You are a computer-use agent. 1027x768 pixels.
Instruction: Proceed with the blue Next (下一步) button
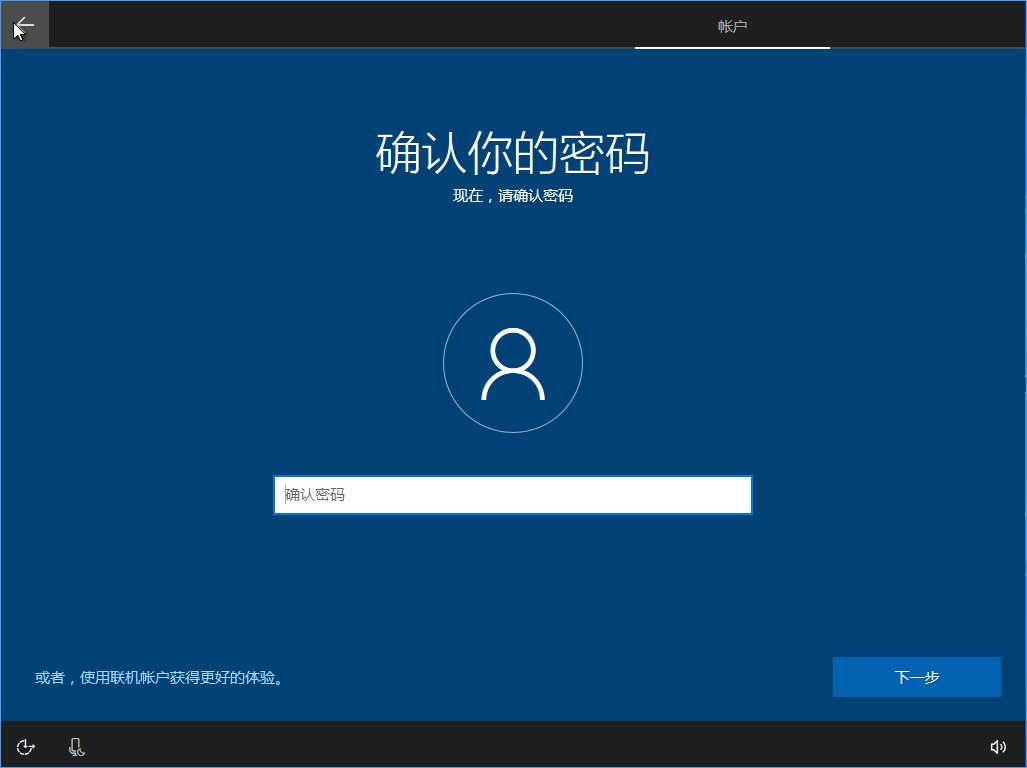916,677
